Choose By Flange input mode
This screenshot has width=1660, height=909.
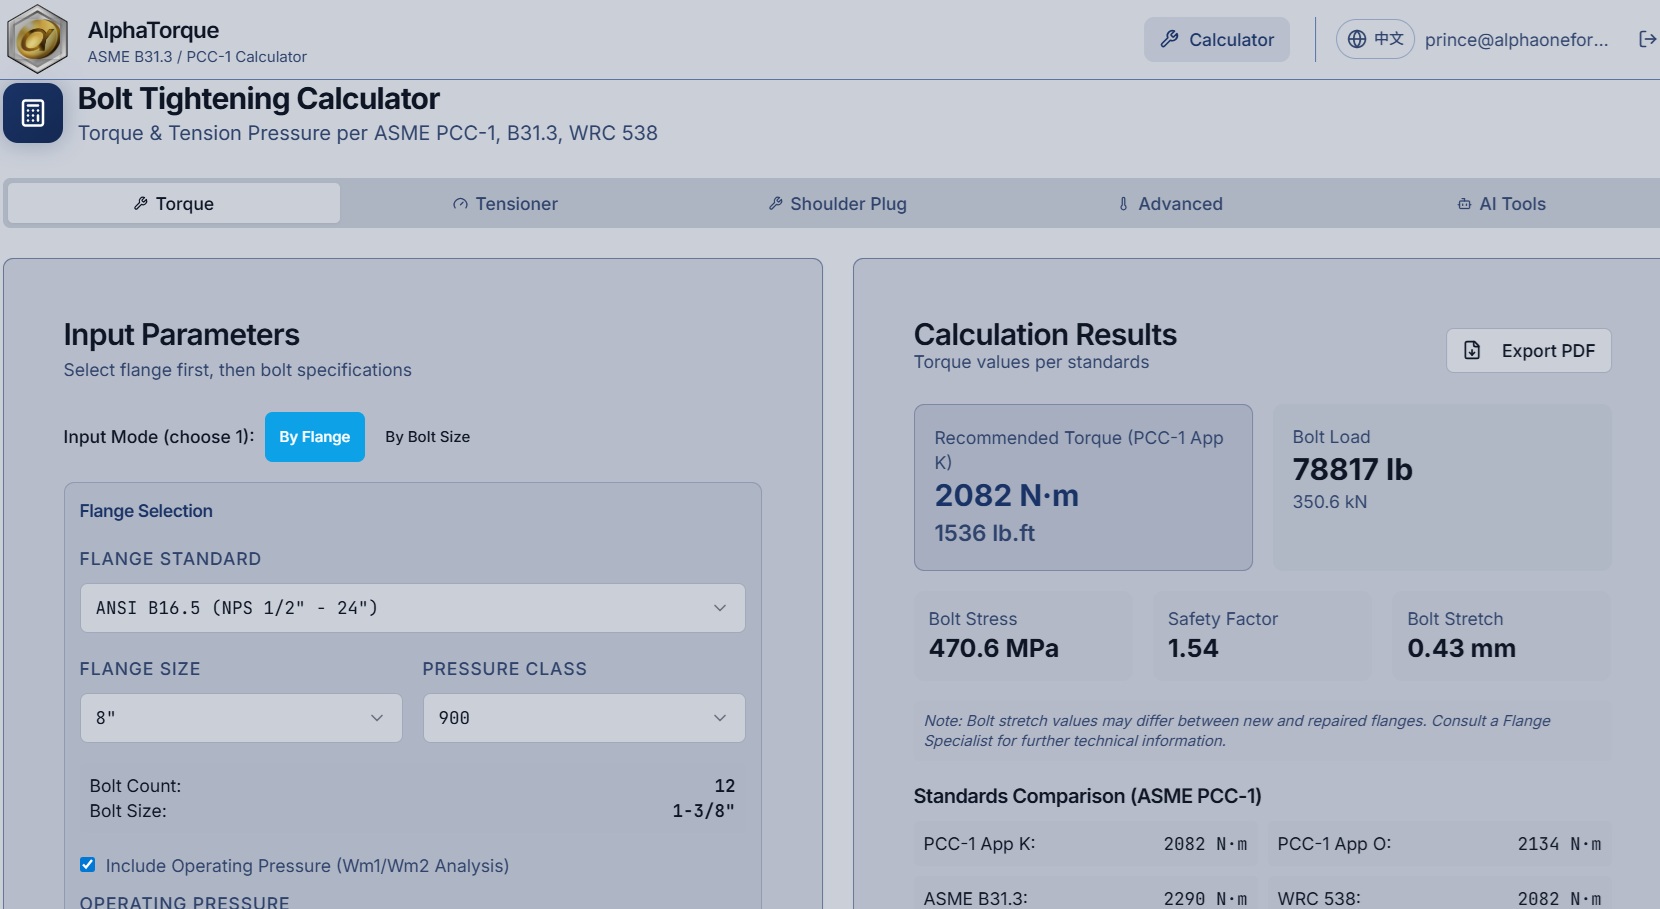[314, 437]
